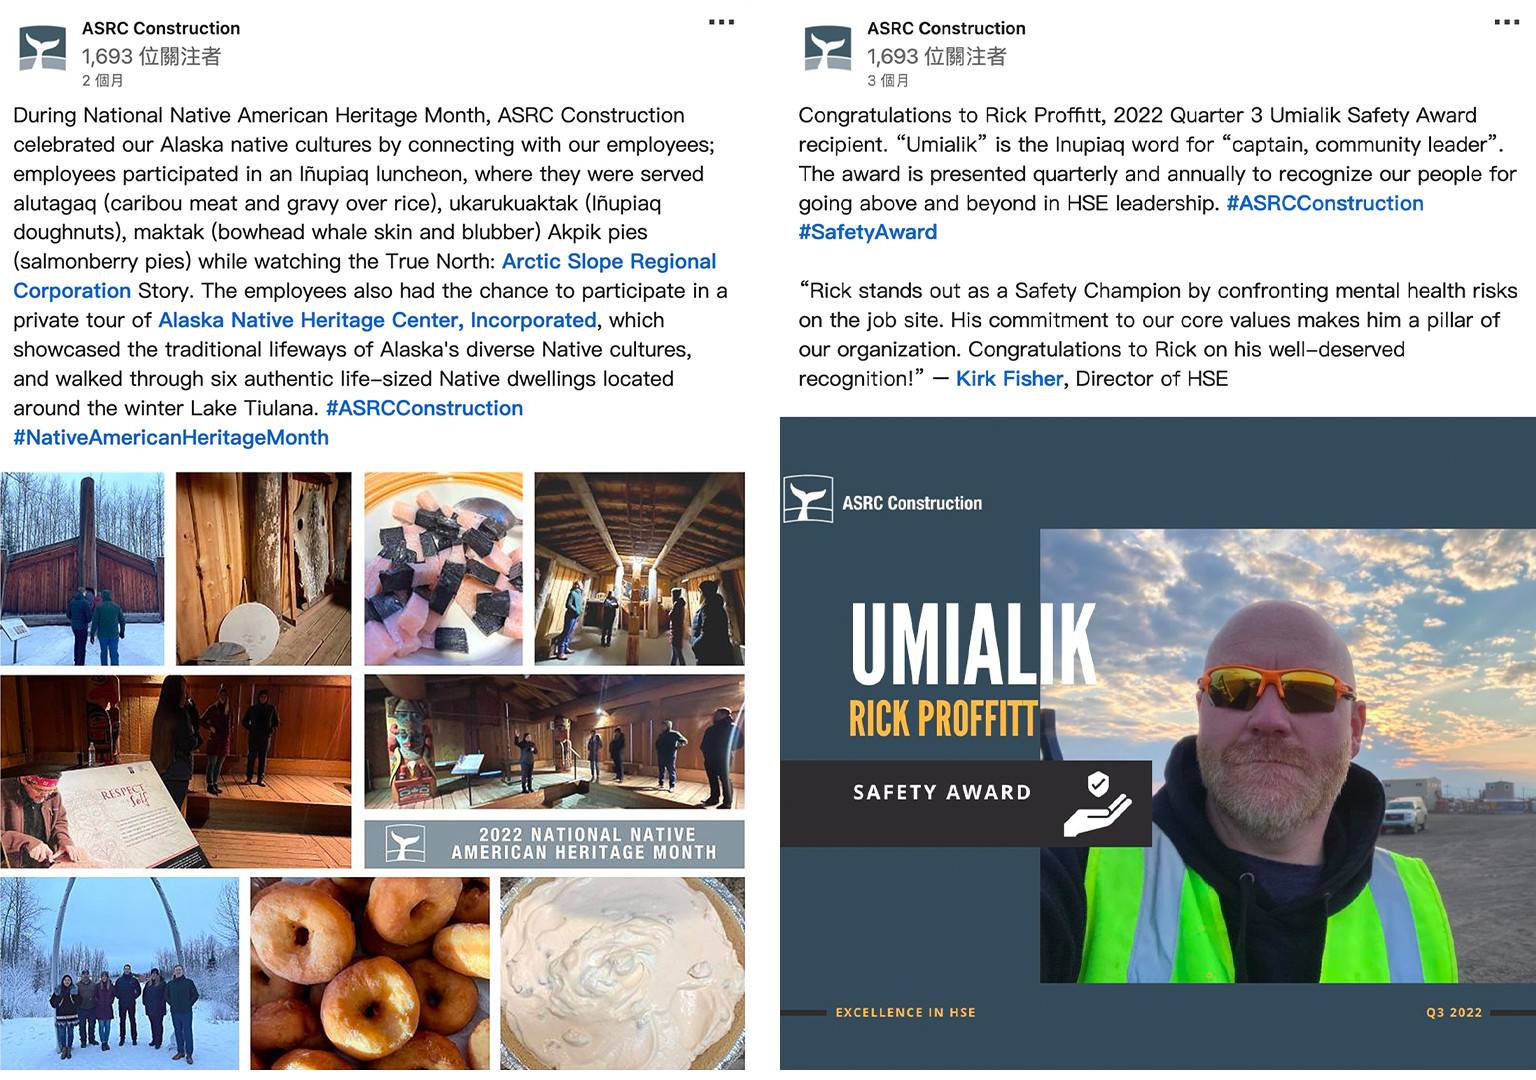Click the #SafetyAward hashtag

click(x=867, y=232)
